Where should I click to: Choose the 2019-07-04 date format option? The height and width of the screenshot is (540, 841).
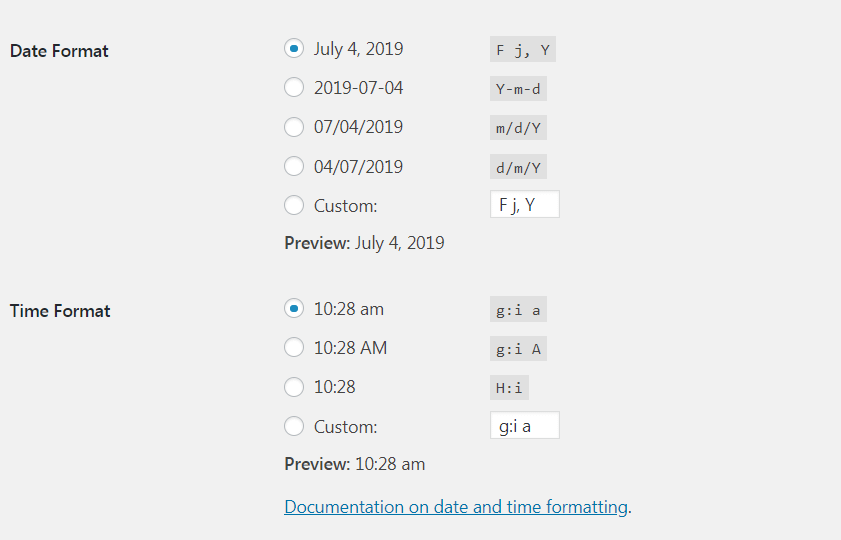[294, 88]
